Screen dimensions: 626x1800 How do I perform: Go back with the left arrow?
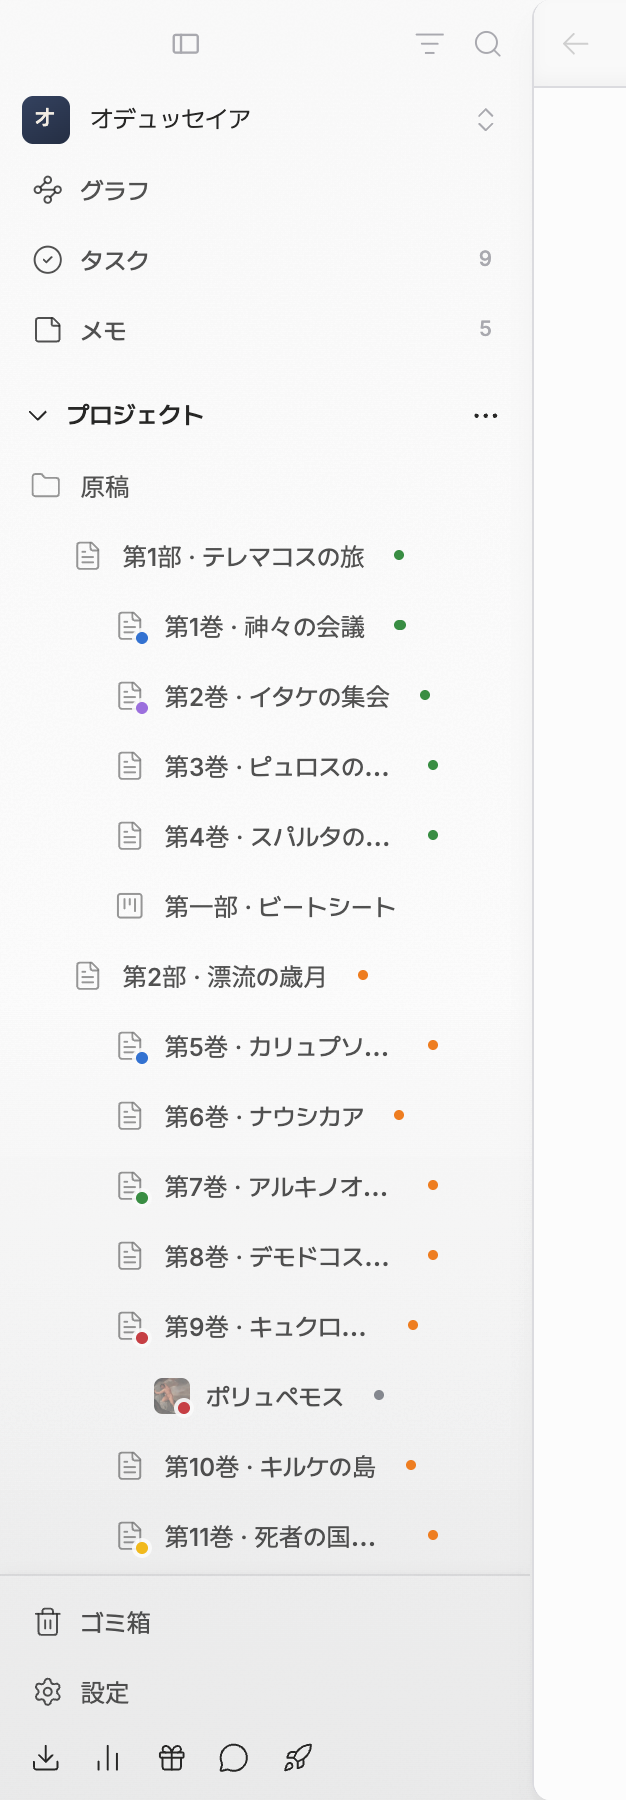coord(576,44)
